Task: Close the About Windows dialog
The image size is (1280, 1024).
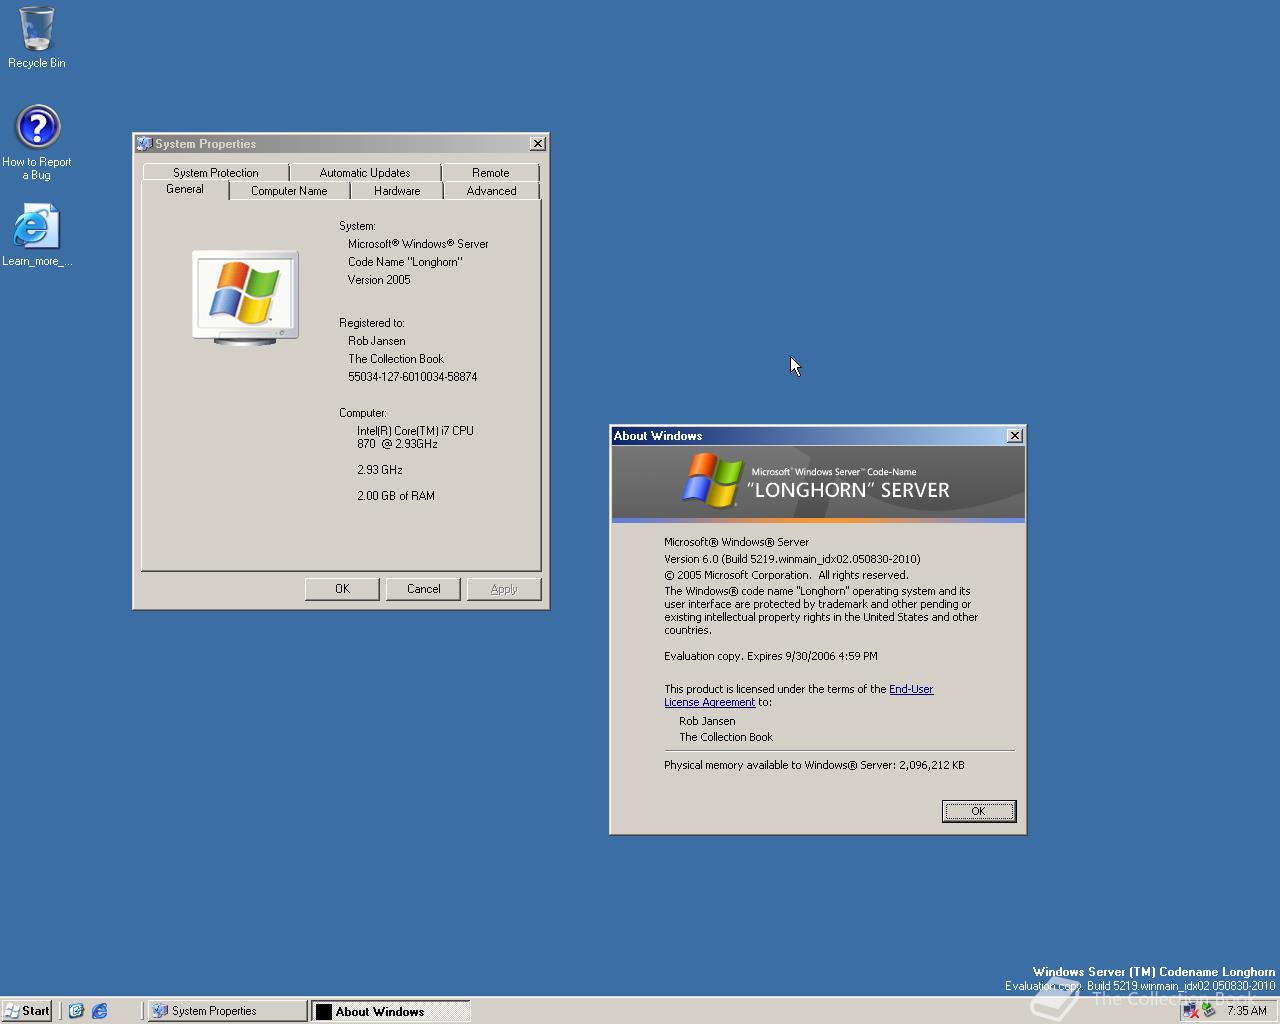Action: (x=1014, y=436)
